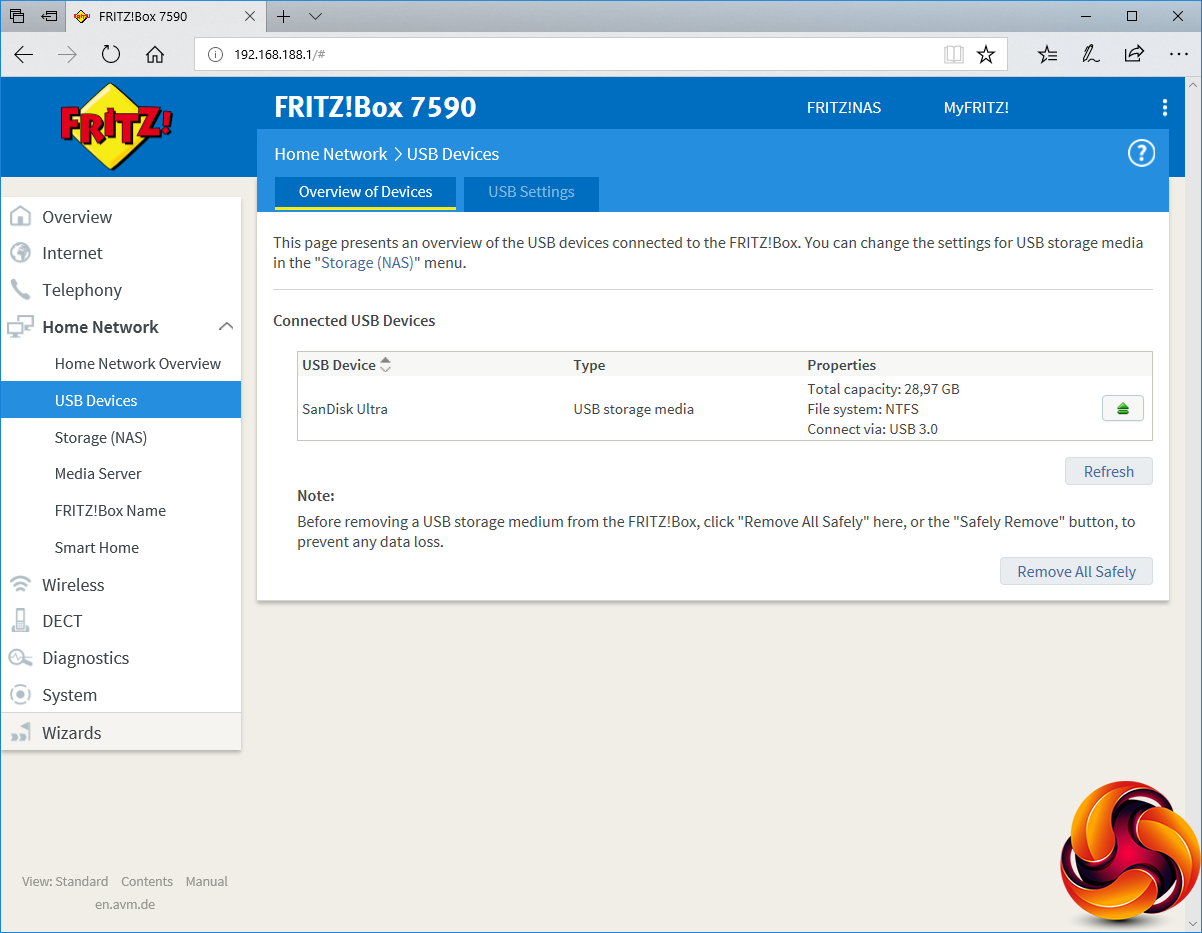Click the browser share icon
1202x933 pixels.
[x=1134, y=54]
